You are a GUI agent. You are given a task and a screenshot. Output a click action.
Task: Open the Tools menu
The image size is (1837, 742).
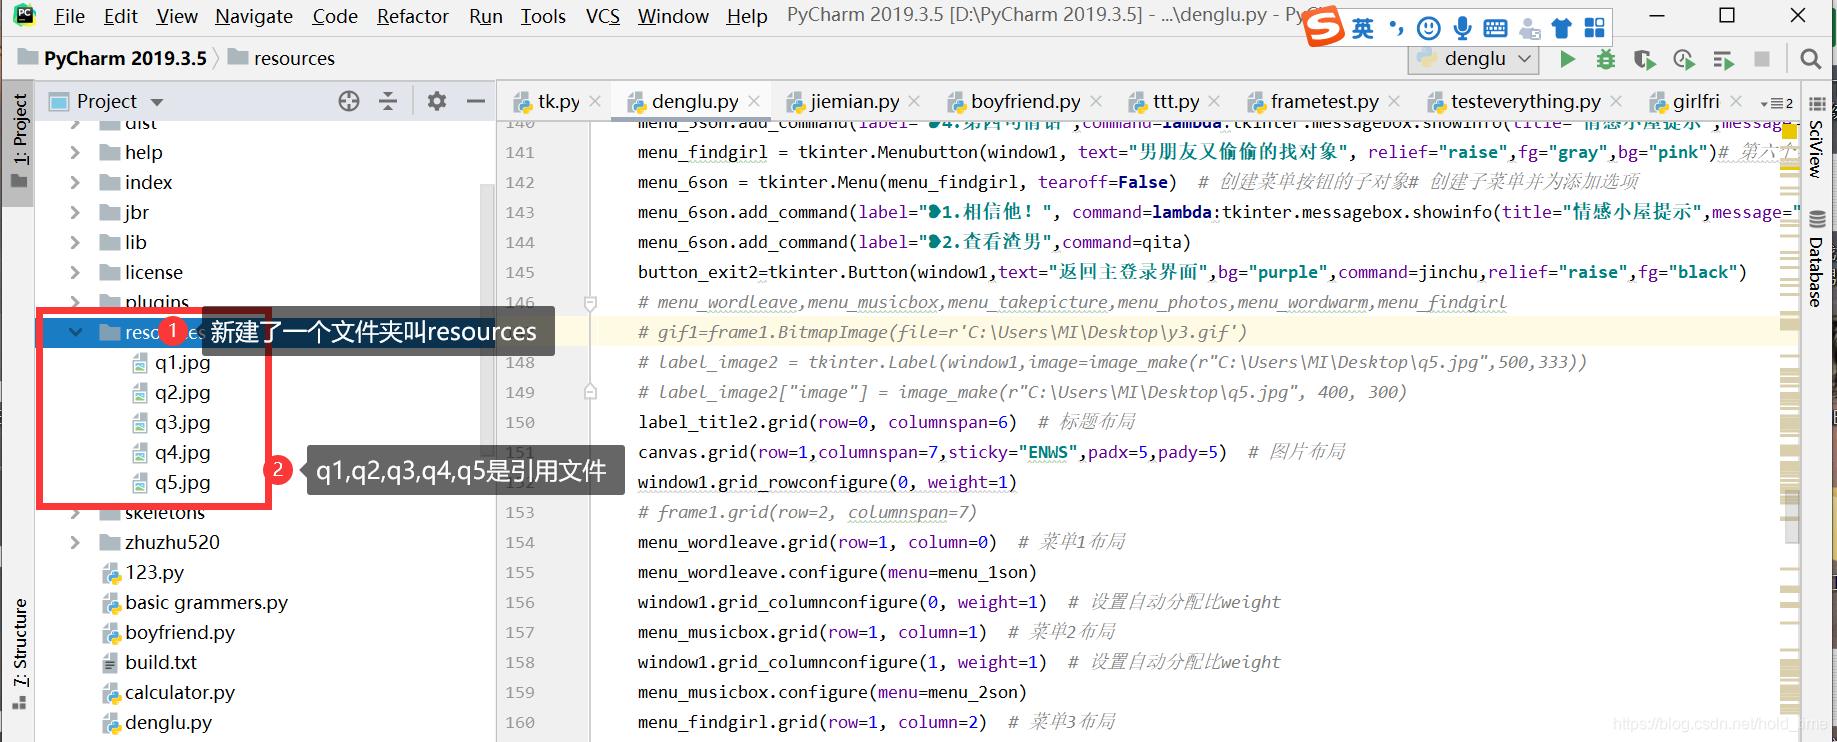click(x=543, y=16)
